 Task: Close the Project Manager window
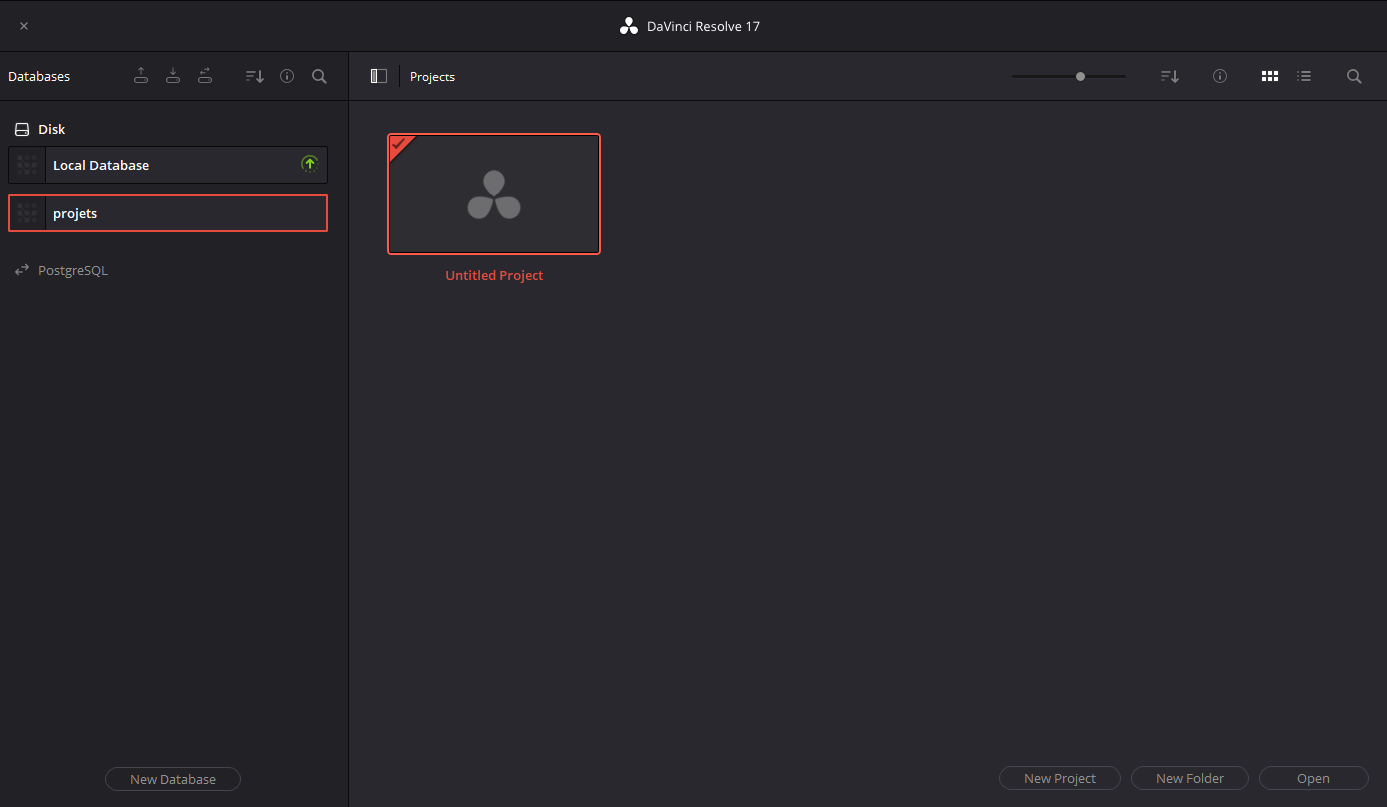[x=24, y=26]
